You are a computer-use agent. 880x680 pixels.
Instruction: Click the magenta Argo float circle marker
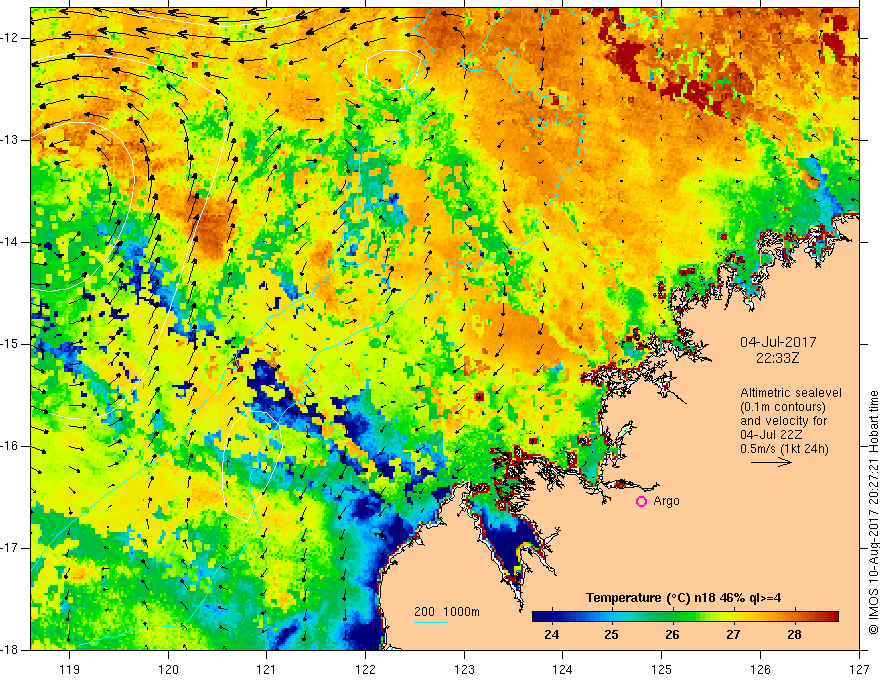pyautogui.click(x=641, y=502)
